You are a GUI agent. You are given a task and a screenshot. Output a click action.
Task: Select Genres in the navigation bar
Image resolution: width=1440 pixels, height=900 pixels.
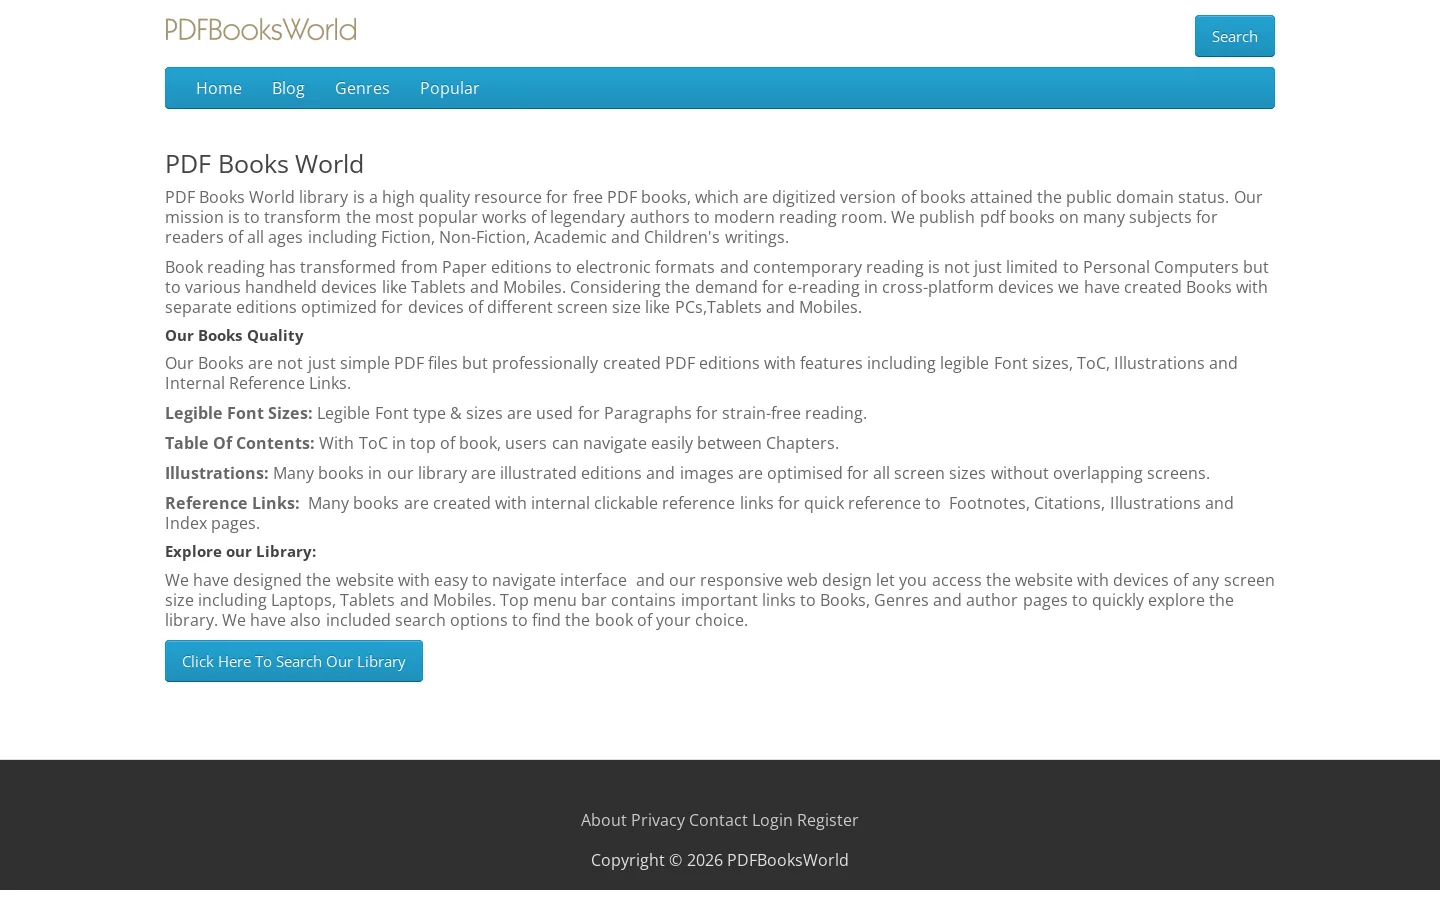coord(362,88)
